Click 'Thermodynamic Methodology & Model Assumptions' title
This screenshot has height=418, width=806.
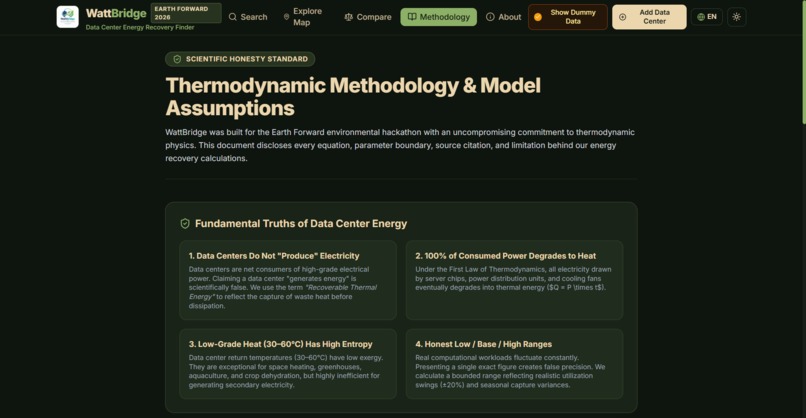pyautogui.click(x=353, y=97)
